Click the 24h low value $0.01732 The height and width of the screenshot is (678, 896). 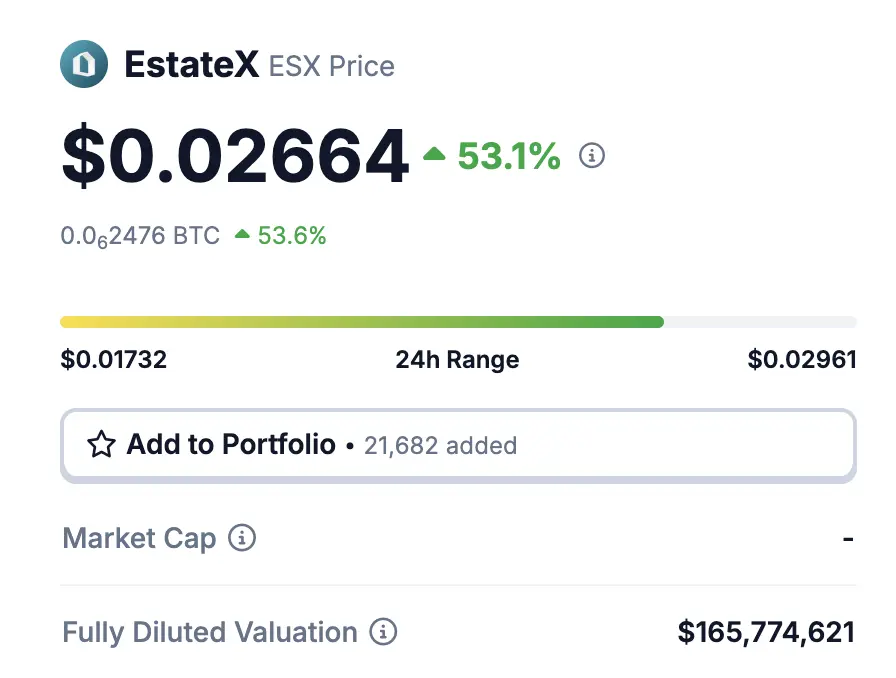(114, 360)
